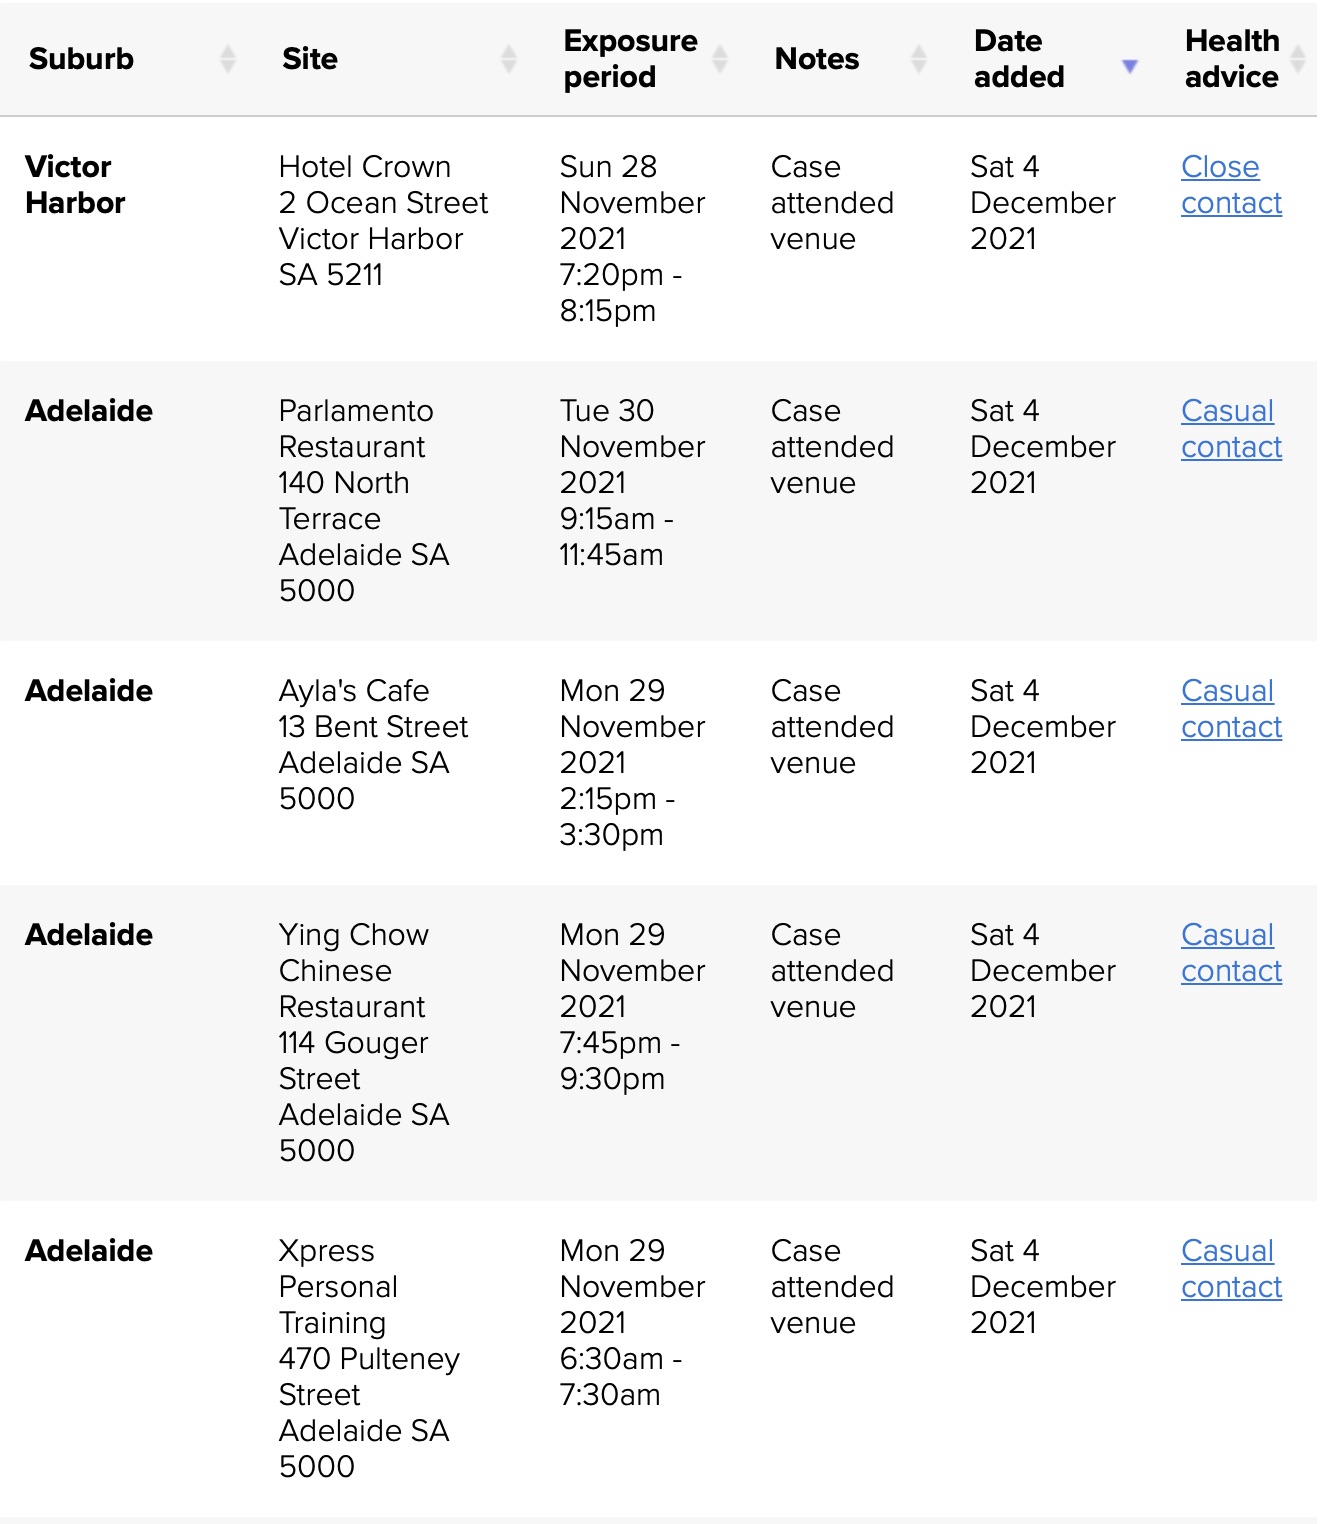Click the Site column sort arrows
The height and width of the screenshot is (1524, 1320).
(509, 59)
